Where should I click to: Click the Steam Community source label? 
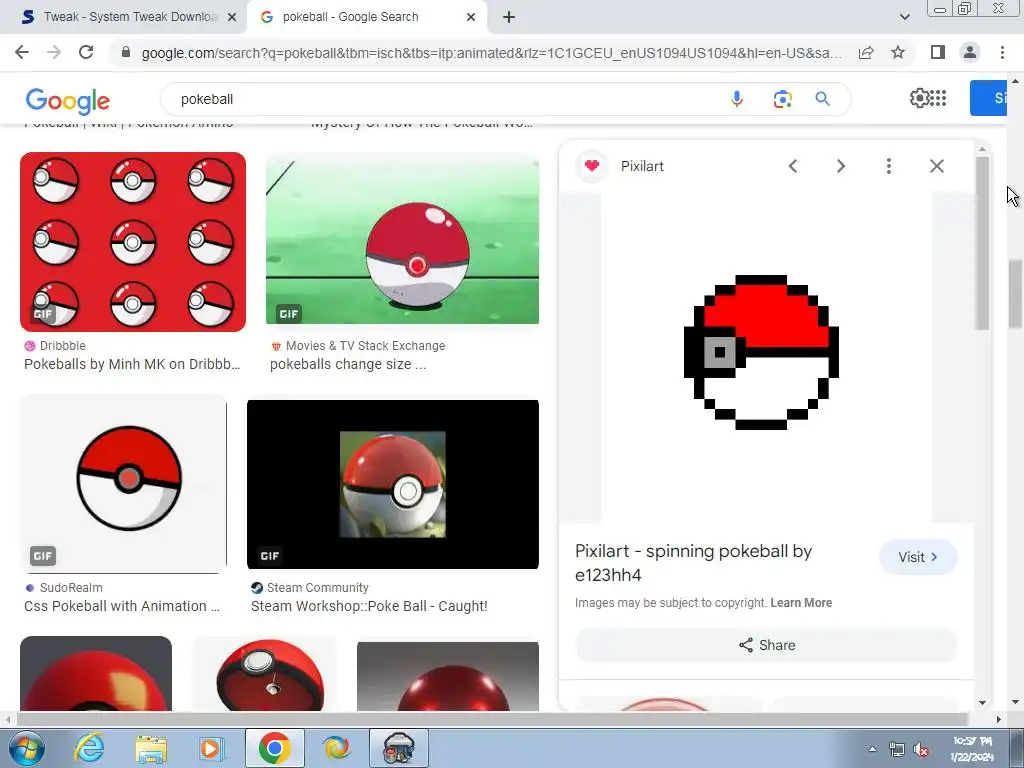point(317,587)
